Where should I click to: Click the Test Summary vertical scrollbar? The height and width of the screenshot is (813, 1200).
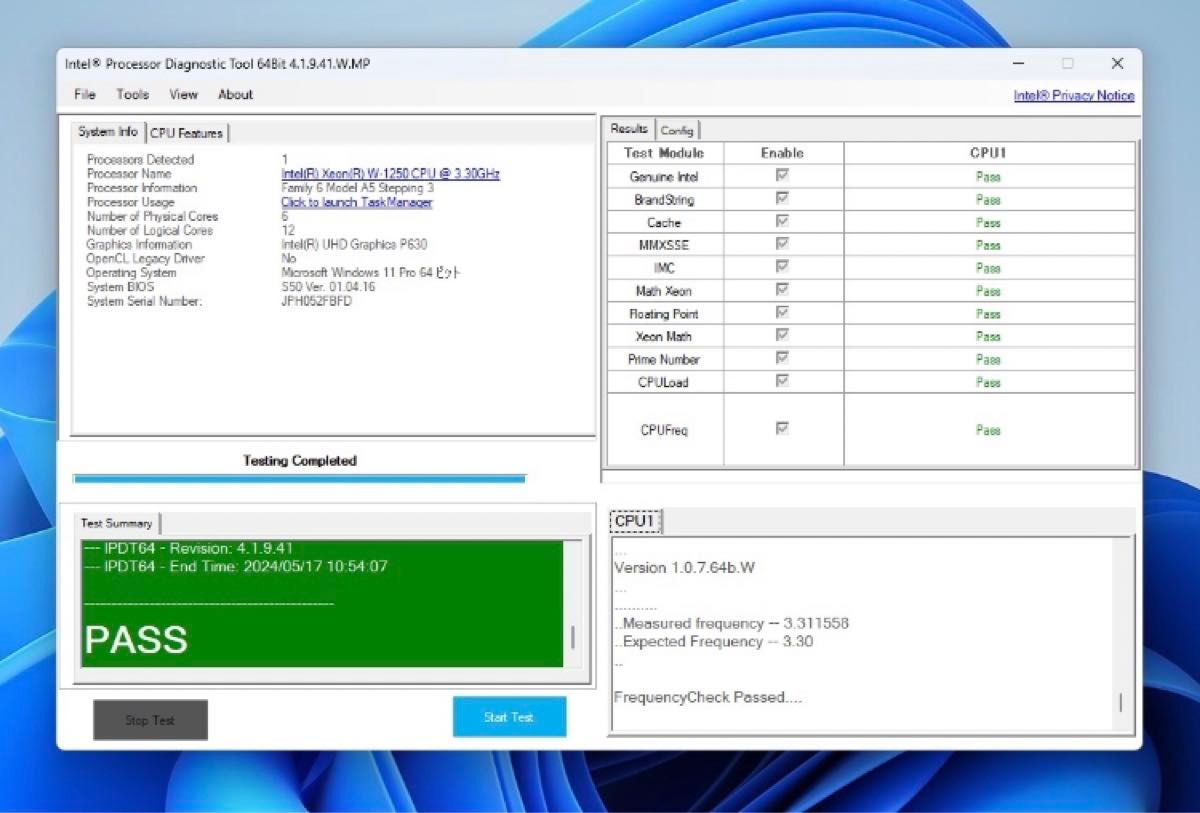click(572, 605)
